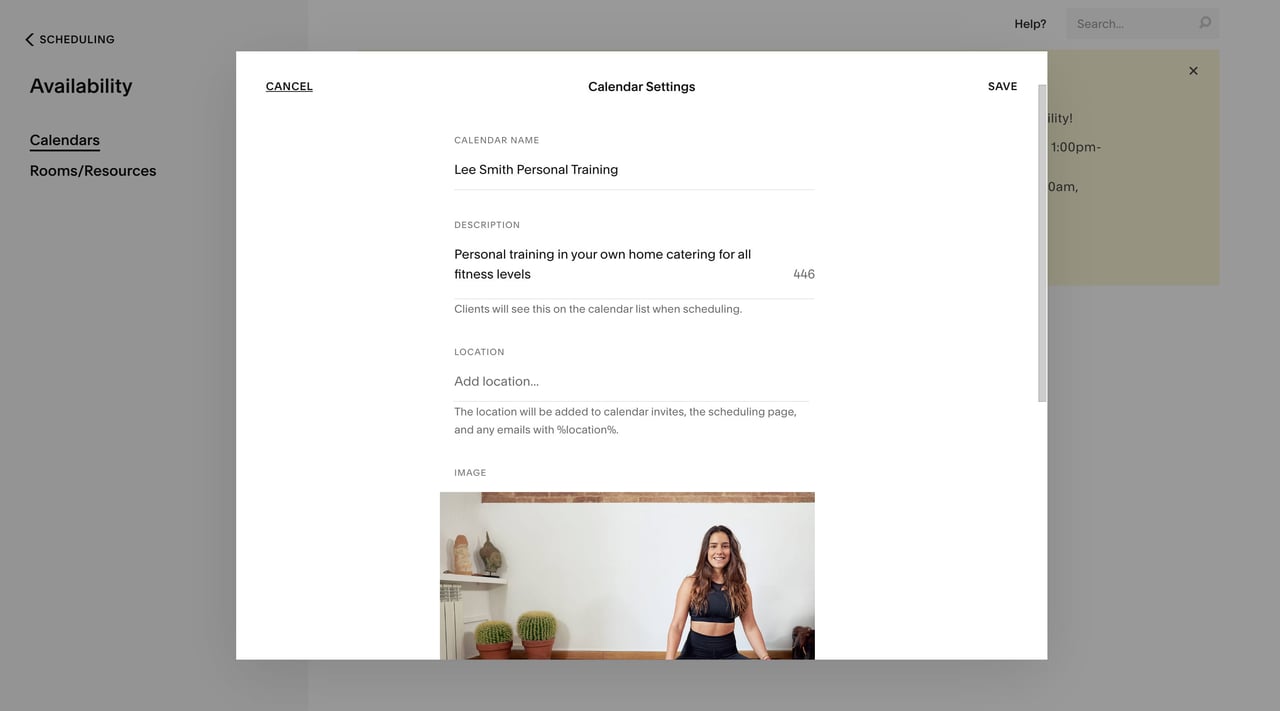Click the 446 character counter
Screen dimensions: 1280x711
coord(803,273)
